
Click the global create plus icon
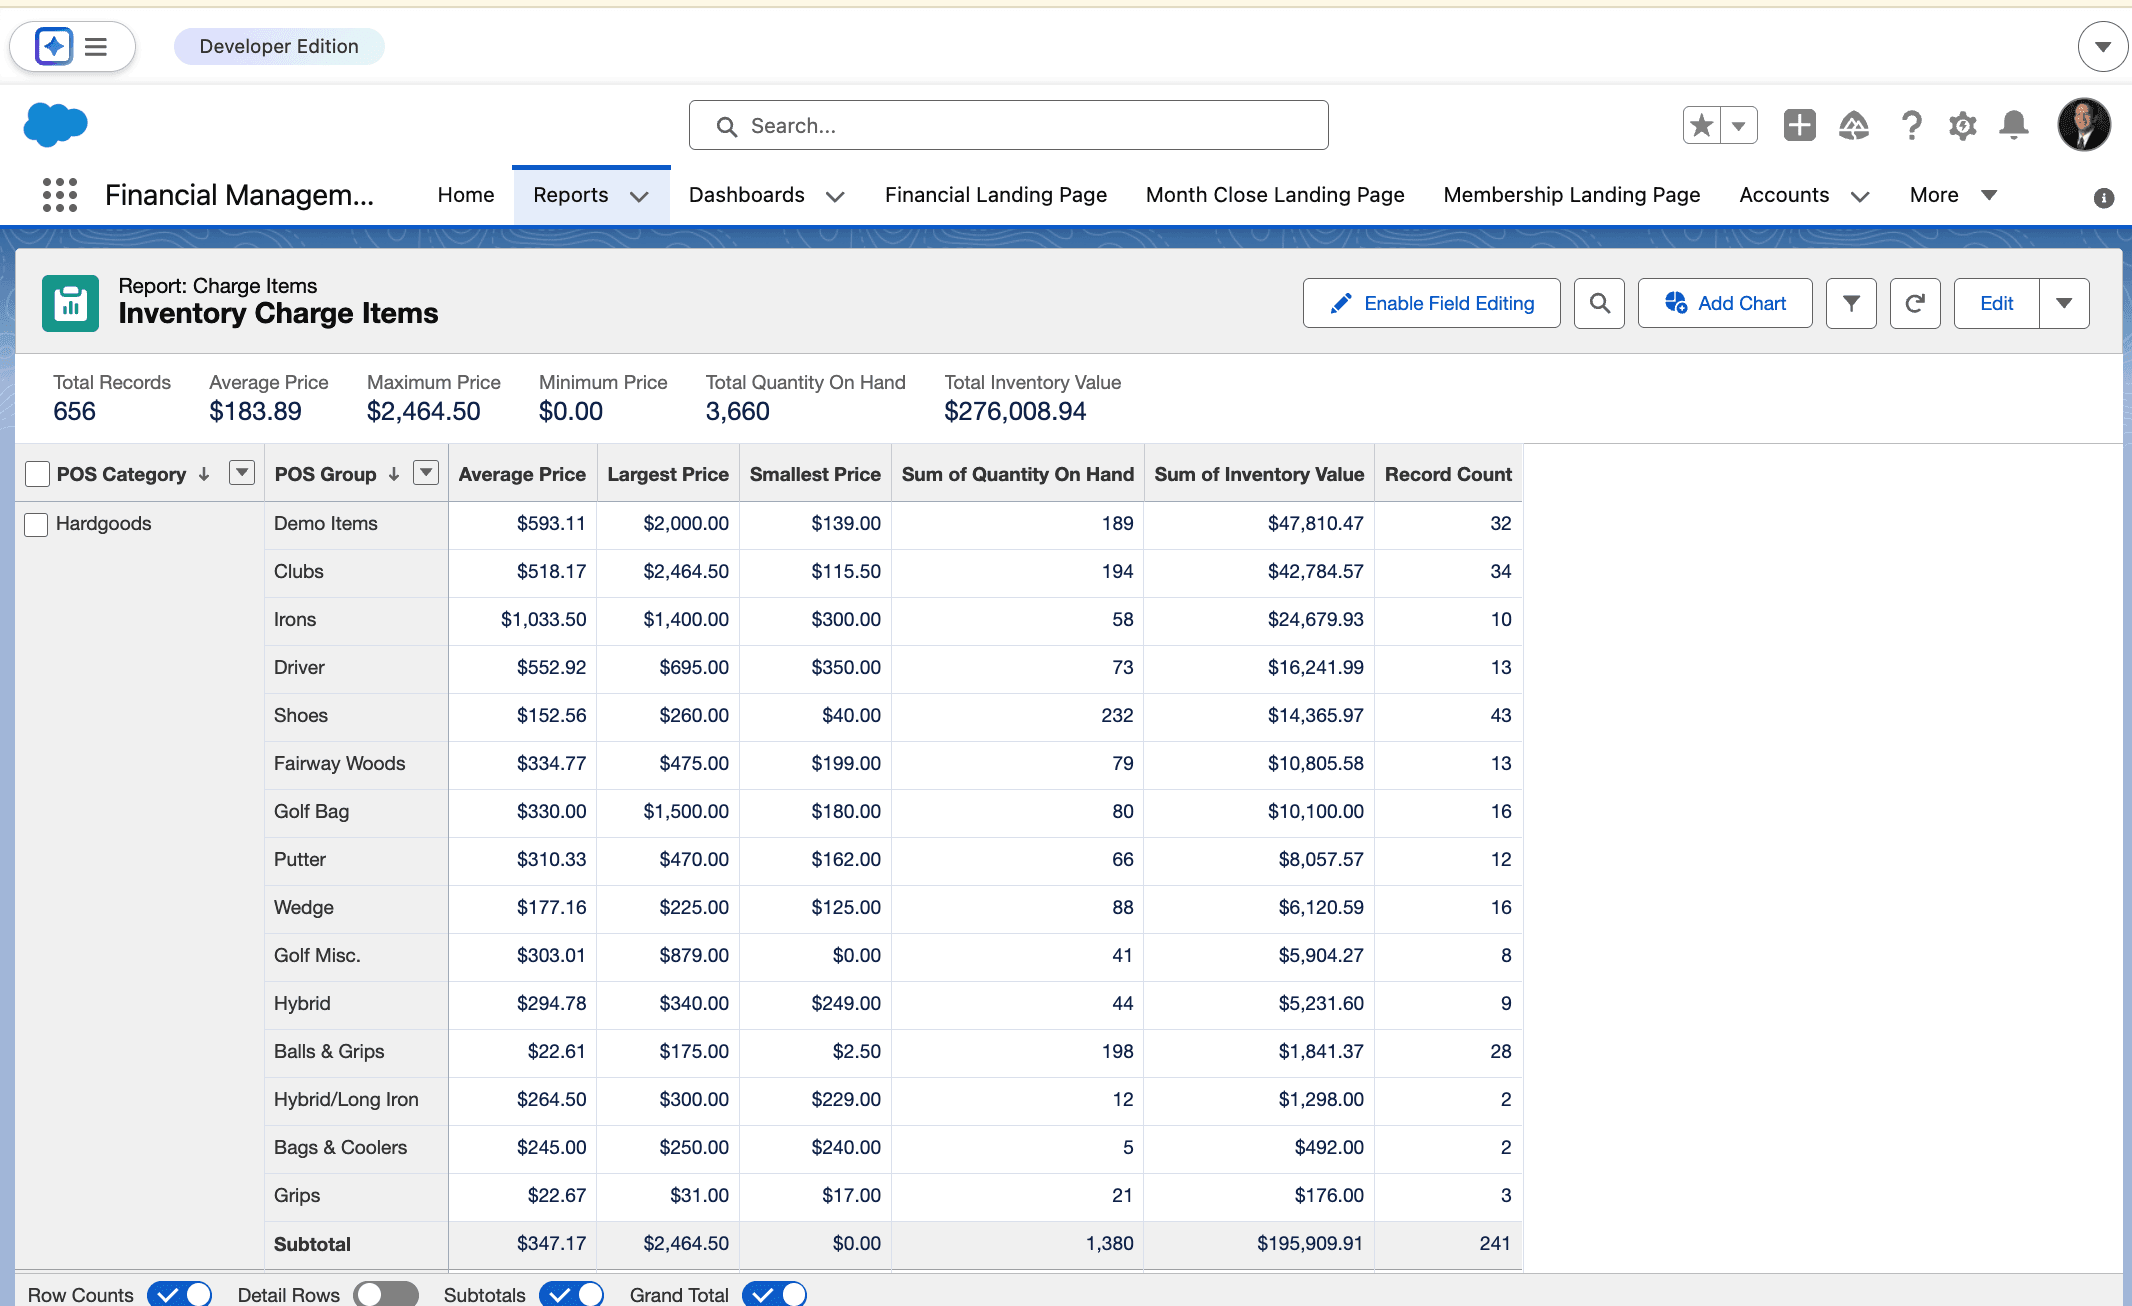(1799, 125)
